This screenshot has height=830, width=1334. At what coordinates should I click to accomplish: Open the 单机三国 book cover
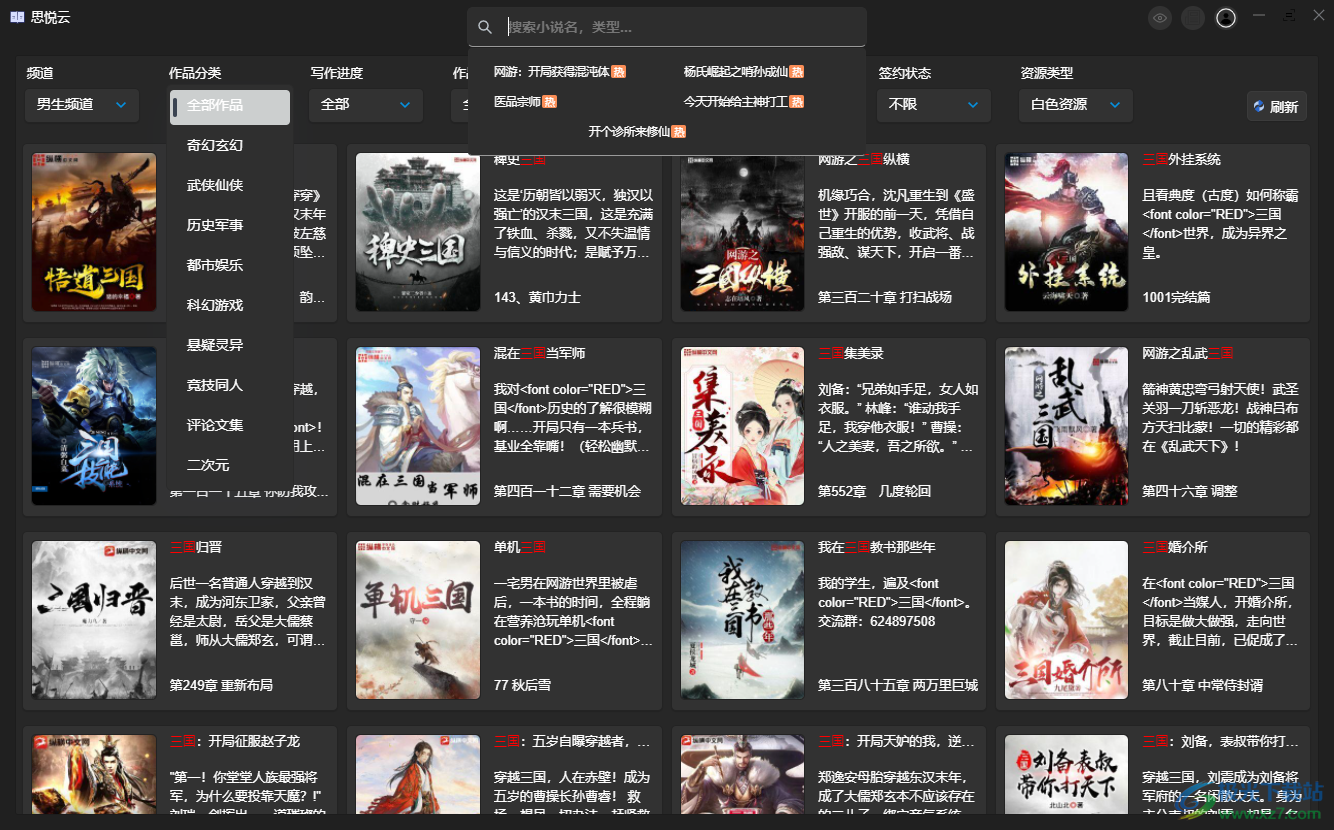pyautogui.click(x=418, y=620)
